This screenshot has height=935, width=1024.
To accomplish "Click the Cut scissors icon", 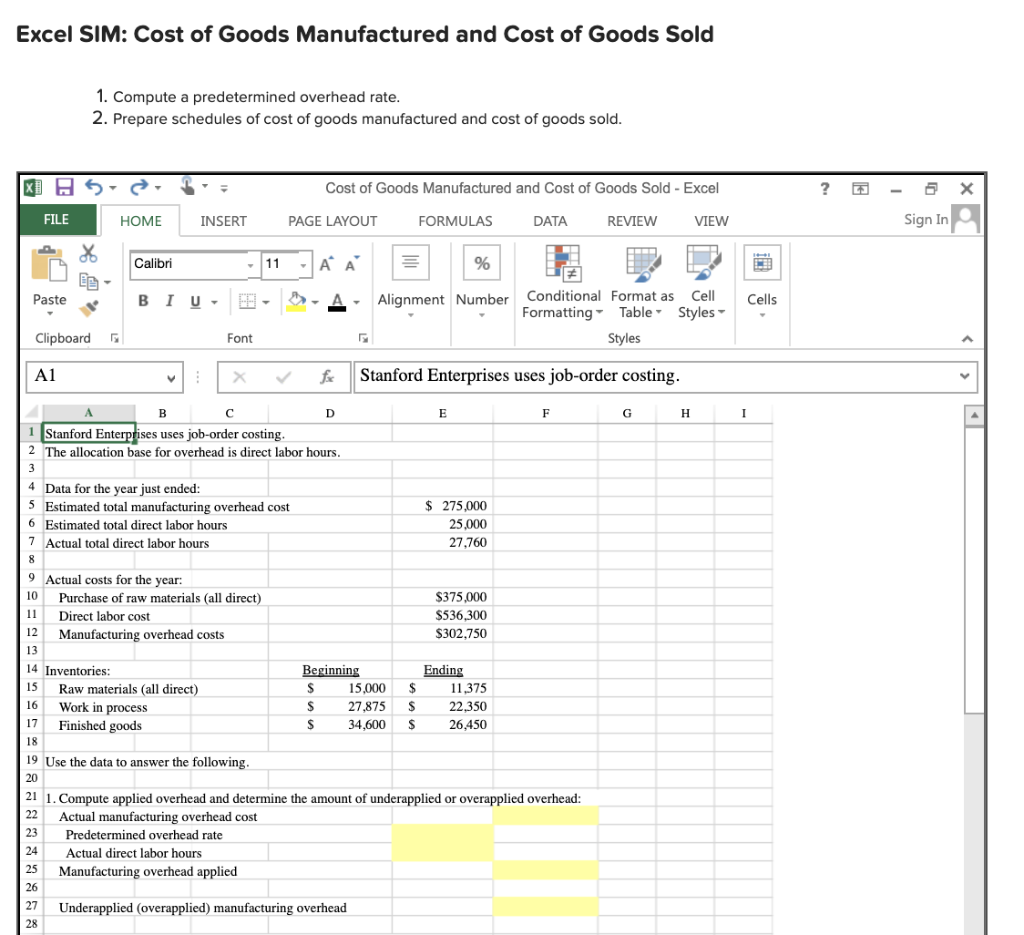I will (88, 254).
